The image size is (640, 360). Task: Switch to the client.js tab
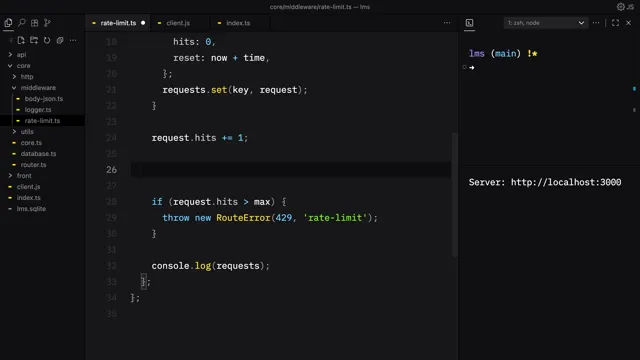click(x=178, y=23)
